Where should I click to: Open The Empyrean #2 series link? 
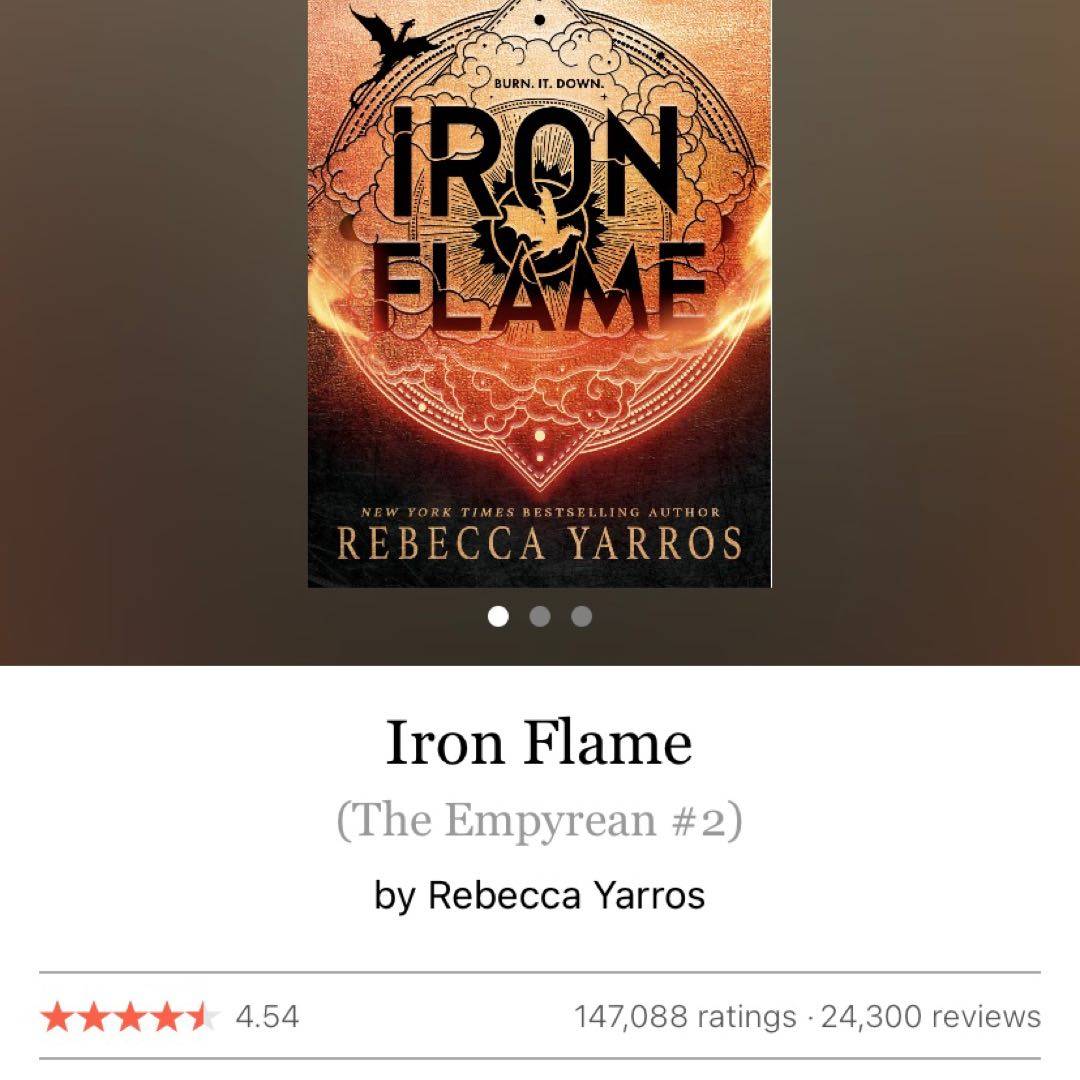pos(539,820)
